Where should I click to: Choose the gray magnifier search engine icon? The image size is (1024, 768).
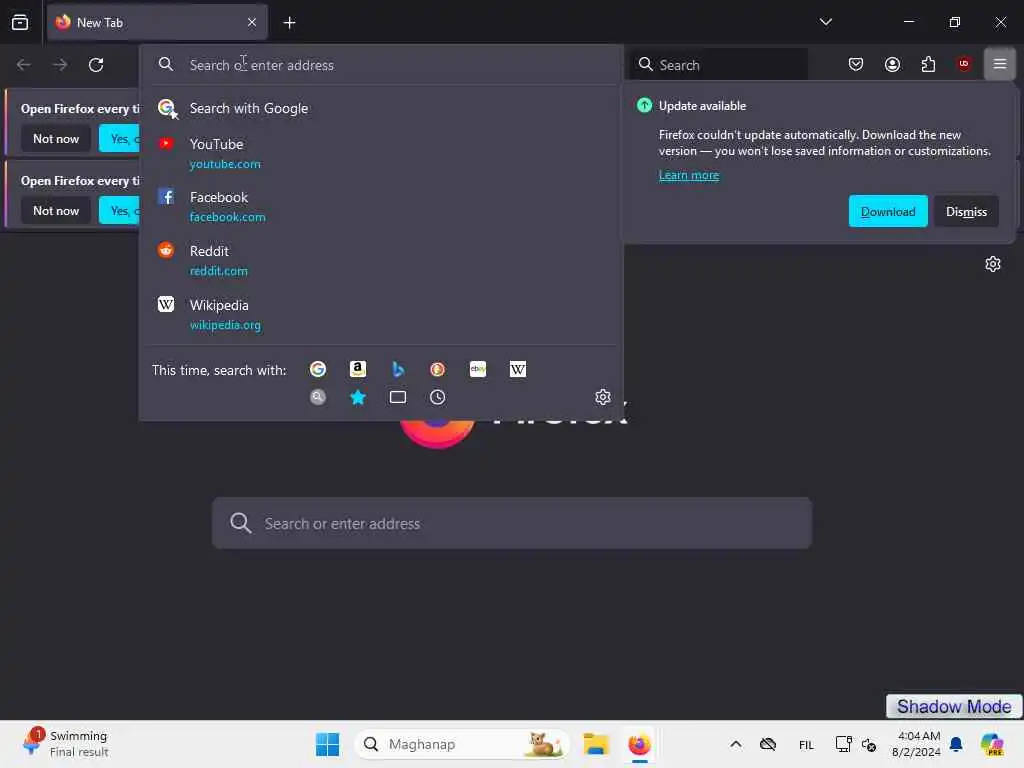point(318,397)
